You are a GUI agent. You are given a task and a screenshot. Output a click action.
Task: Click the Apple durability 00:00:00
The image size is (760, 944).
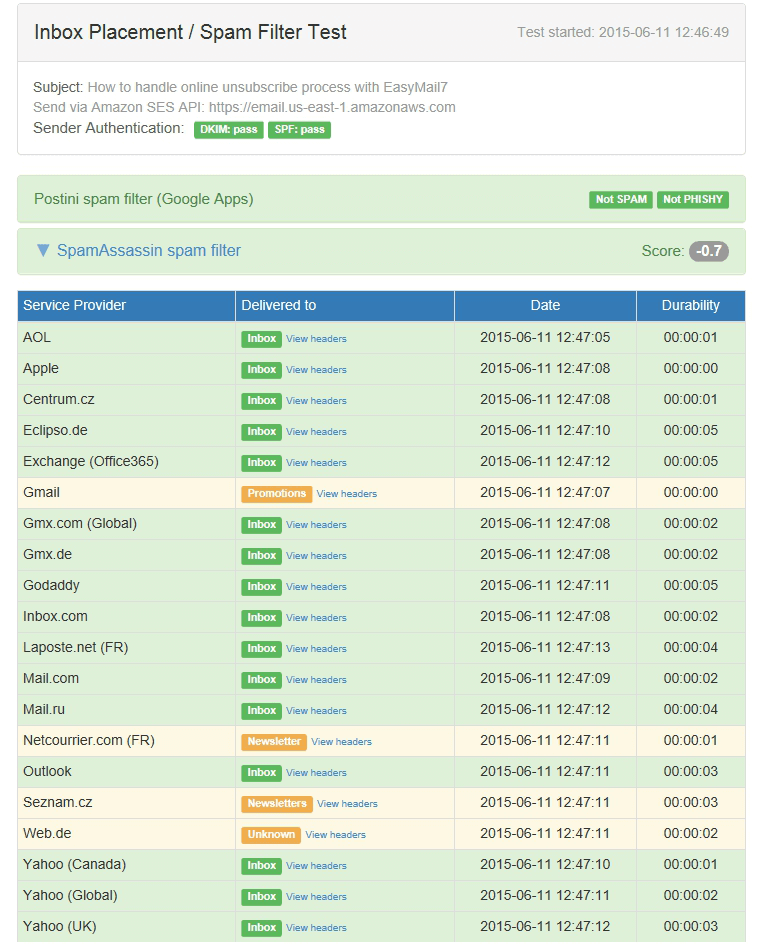(x=691, y=368)
